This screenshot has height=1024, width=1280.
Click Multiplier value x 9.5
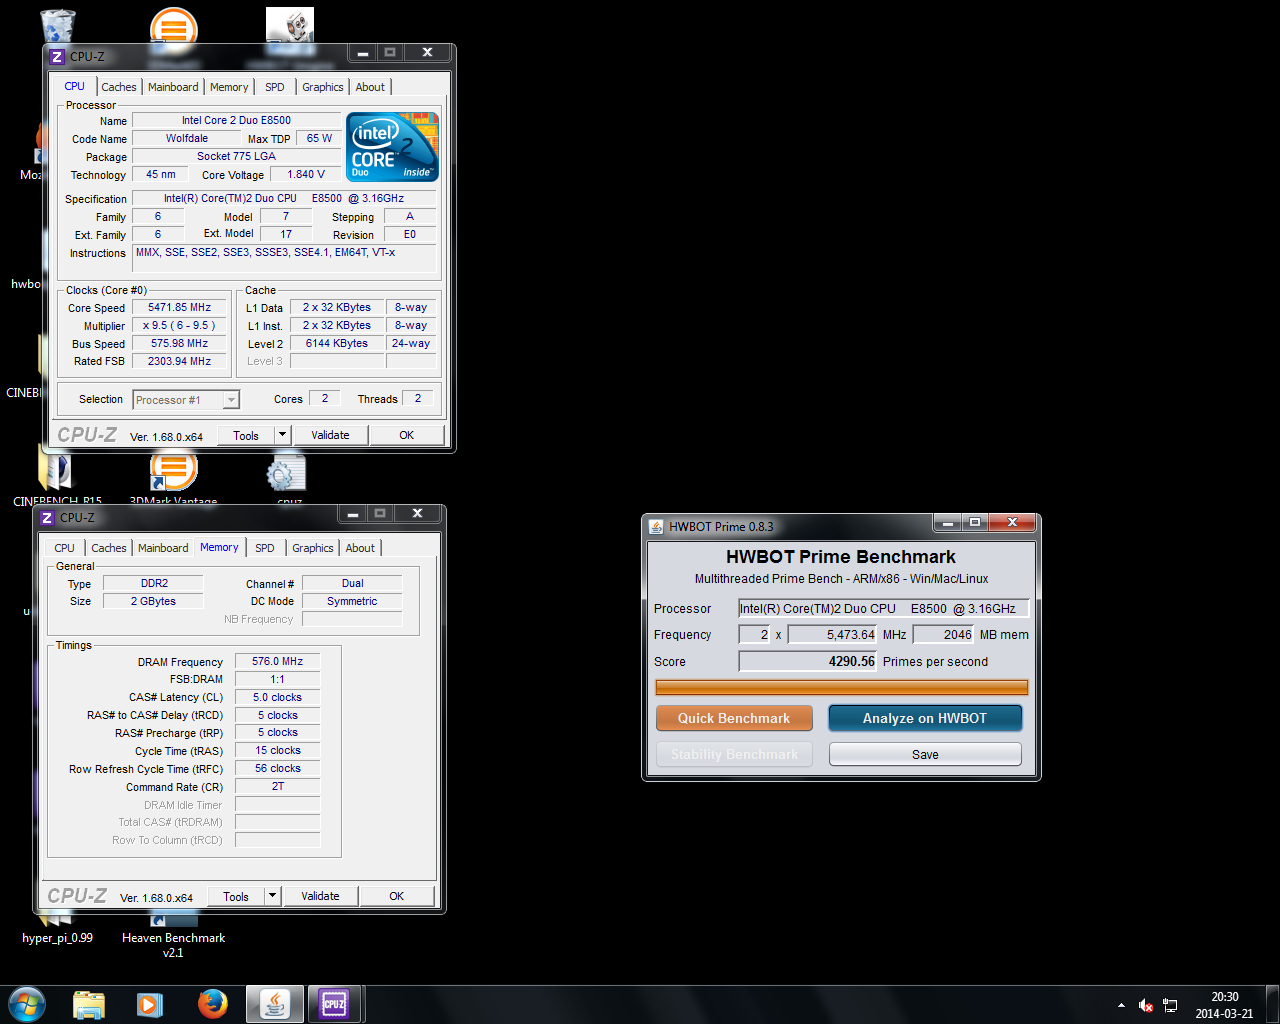coord(180,325)
